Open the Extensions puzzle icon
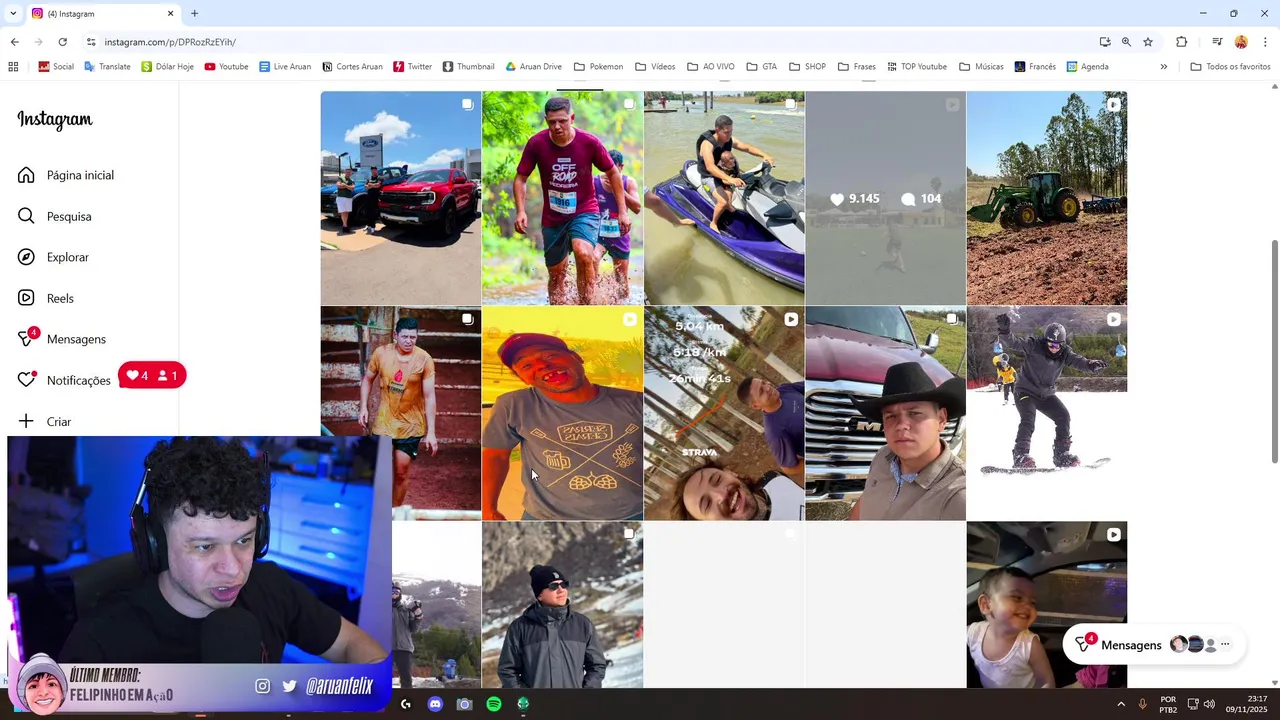This screenshot has height=720, width=1280. point(1181,42)
